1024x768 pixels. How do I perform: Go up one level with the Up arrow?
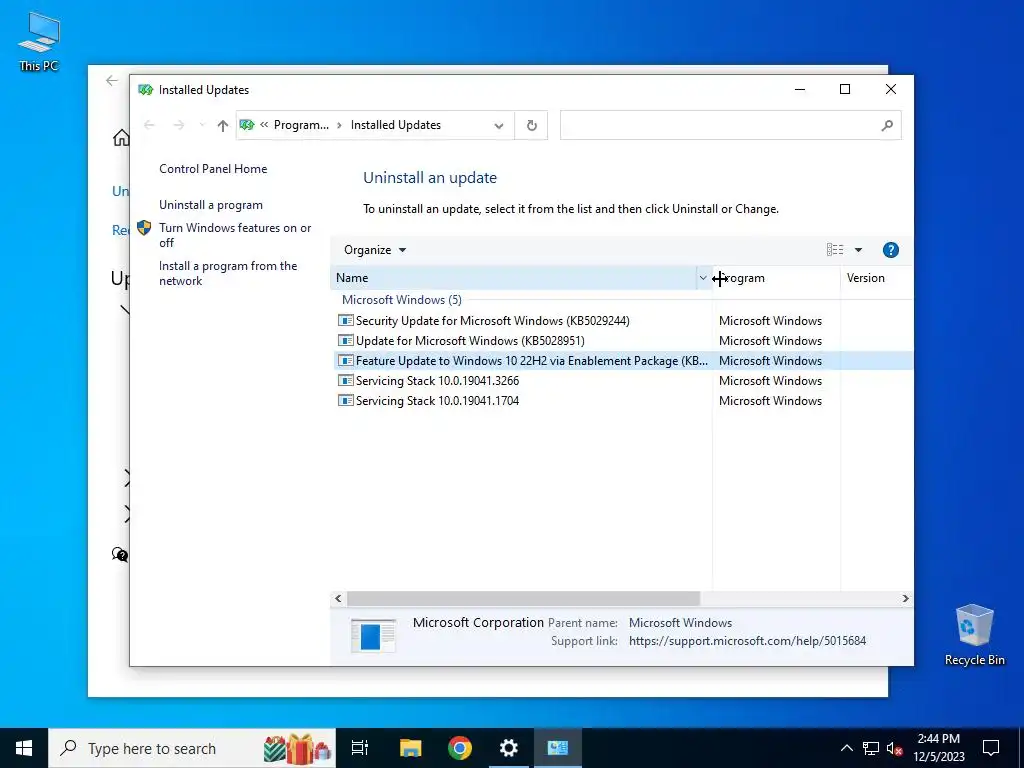pos(223,125)
